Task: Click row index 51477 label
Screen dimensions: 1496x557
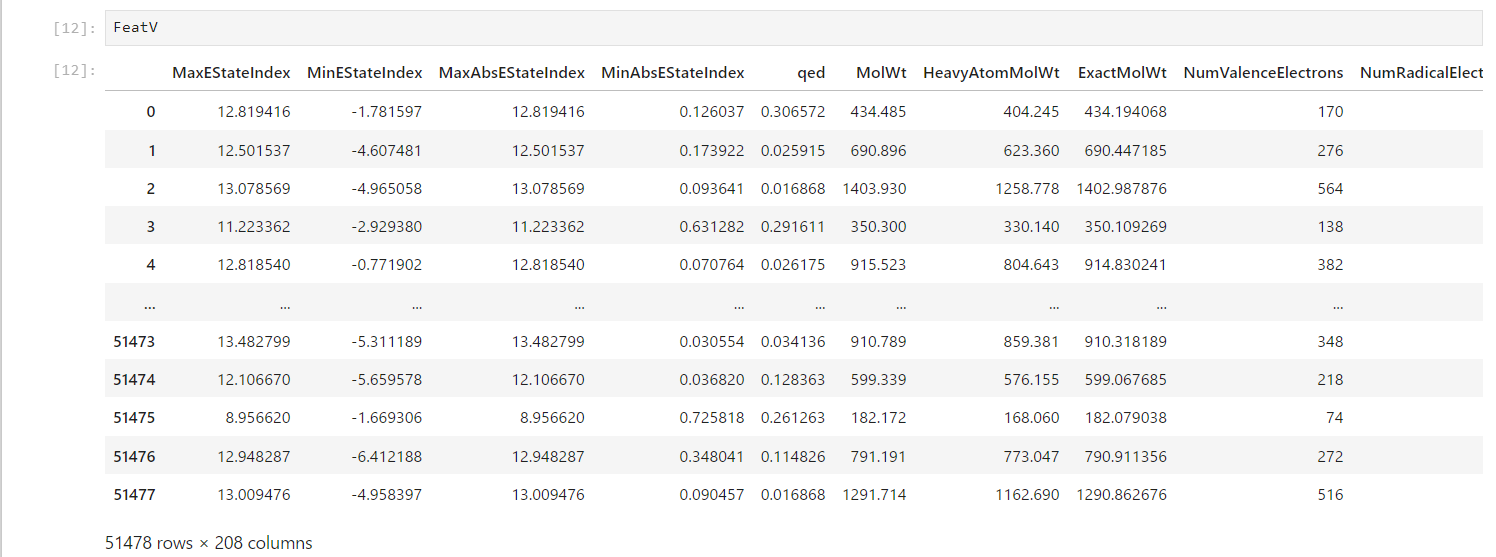Action: coord(134,494)
